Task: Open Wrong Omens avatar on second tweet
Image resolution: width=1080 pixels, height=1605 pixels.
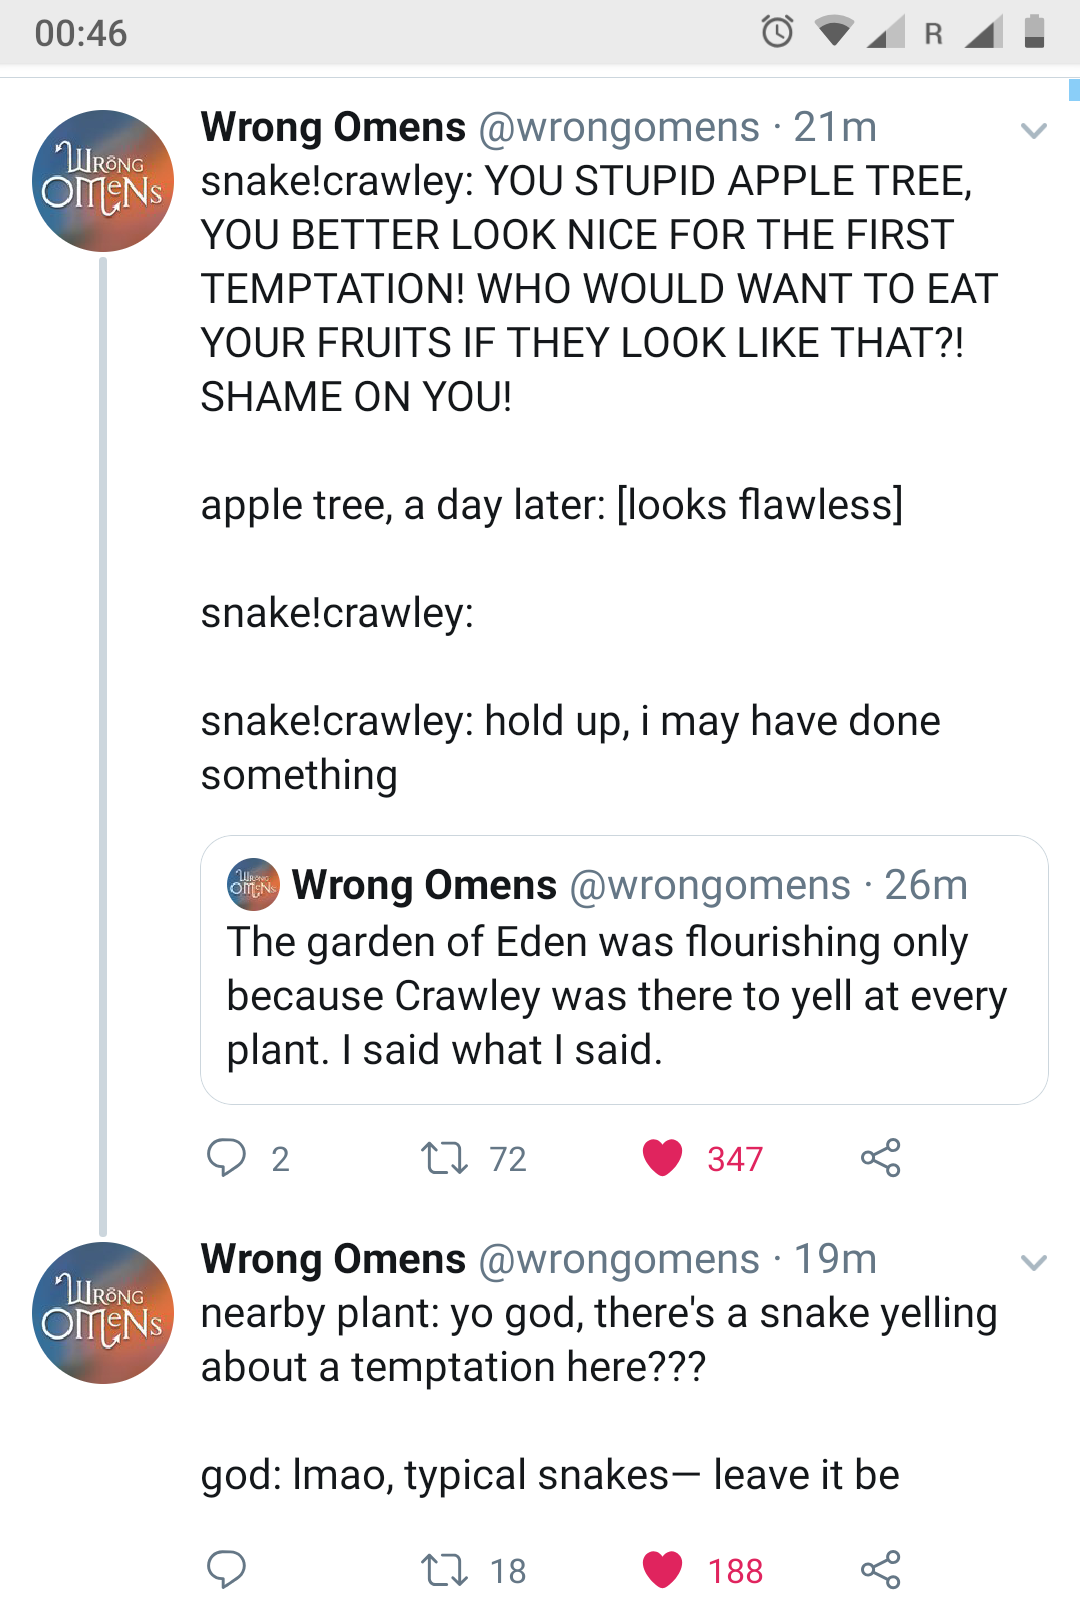Action: pyautogui.click(x=103, y=1313)
